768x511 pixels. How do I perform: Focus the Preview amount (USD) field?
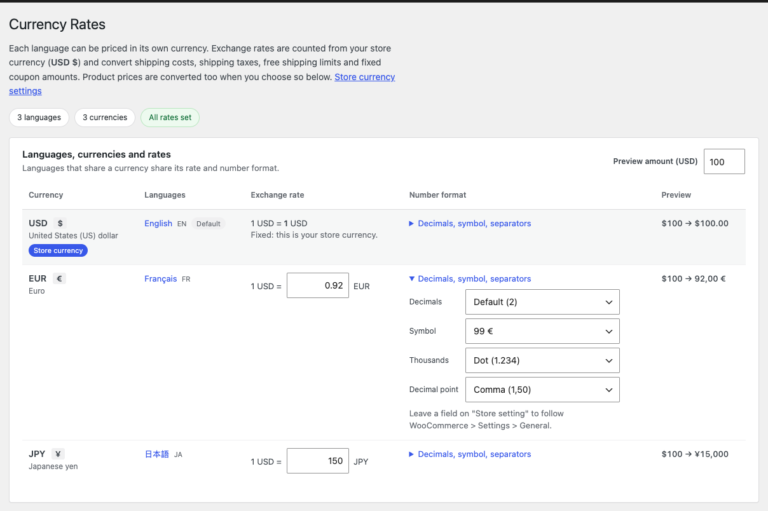point(724,162)
